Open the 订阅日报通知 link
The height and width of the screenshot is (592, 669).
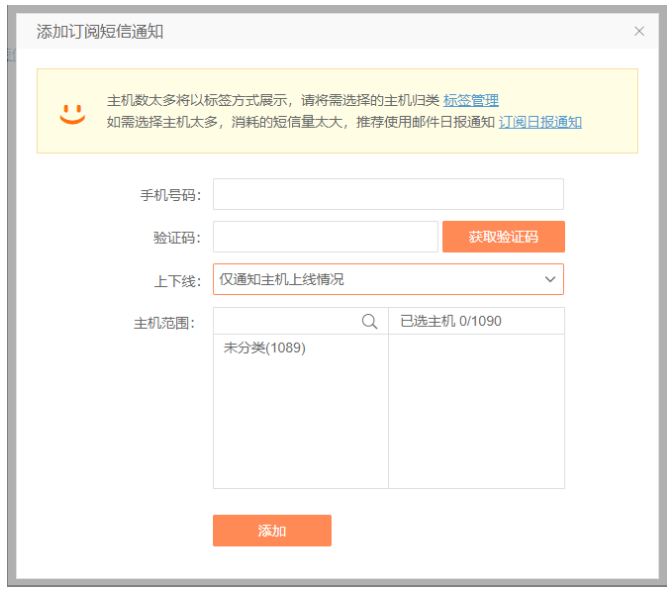[x=540, y=122]
